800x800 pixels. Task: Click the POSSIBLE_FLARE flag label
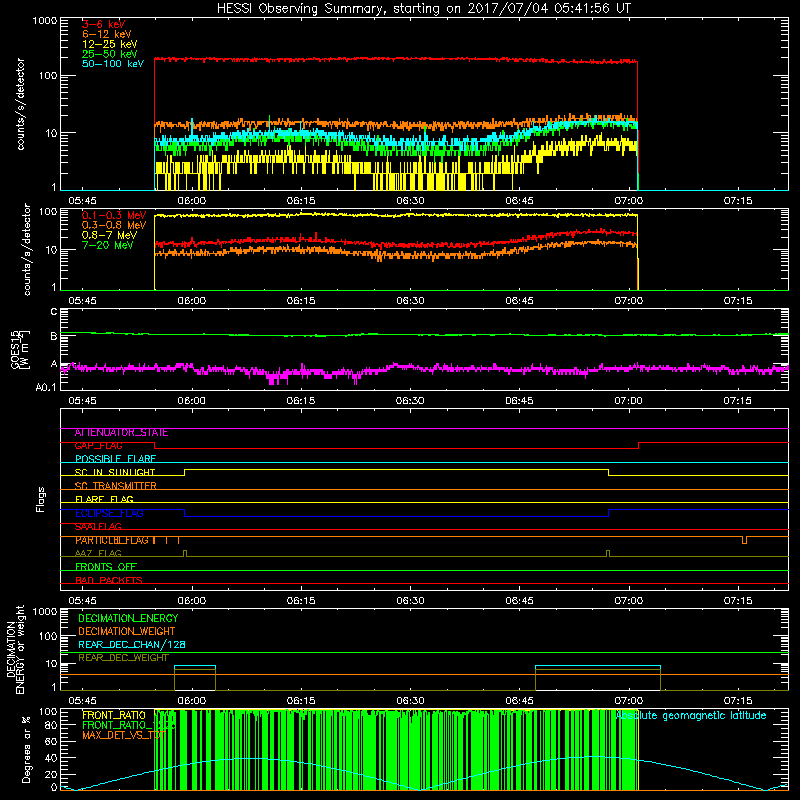point(115,459)
